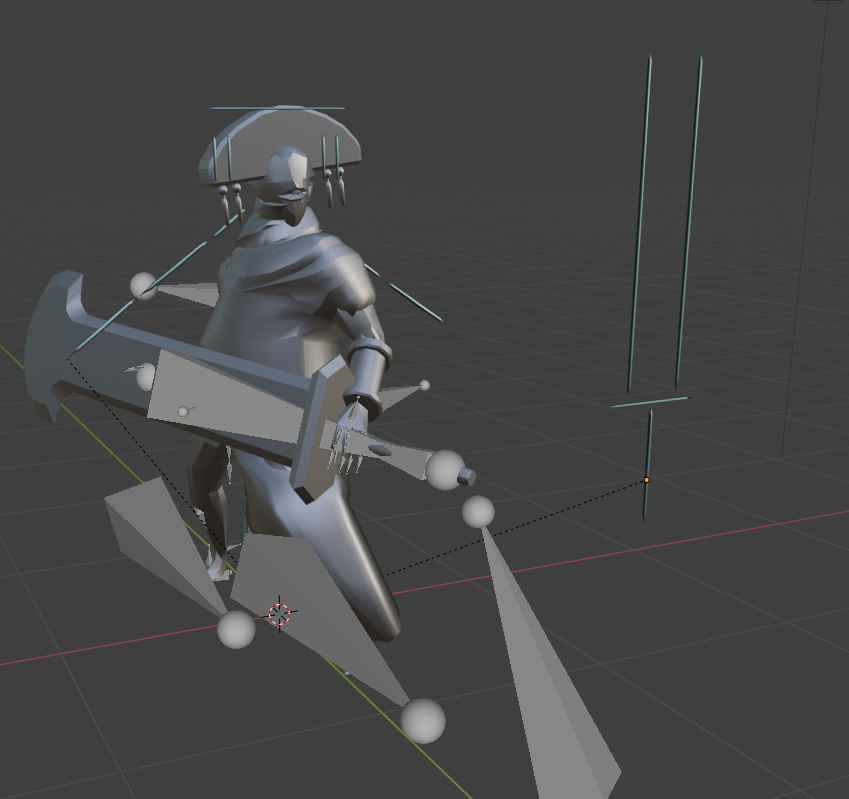This screenshot has height=799, width=849.
Task: Click the bone joint sphere next to the sword pommel
Action: [x=445, y=470]
